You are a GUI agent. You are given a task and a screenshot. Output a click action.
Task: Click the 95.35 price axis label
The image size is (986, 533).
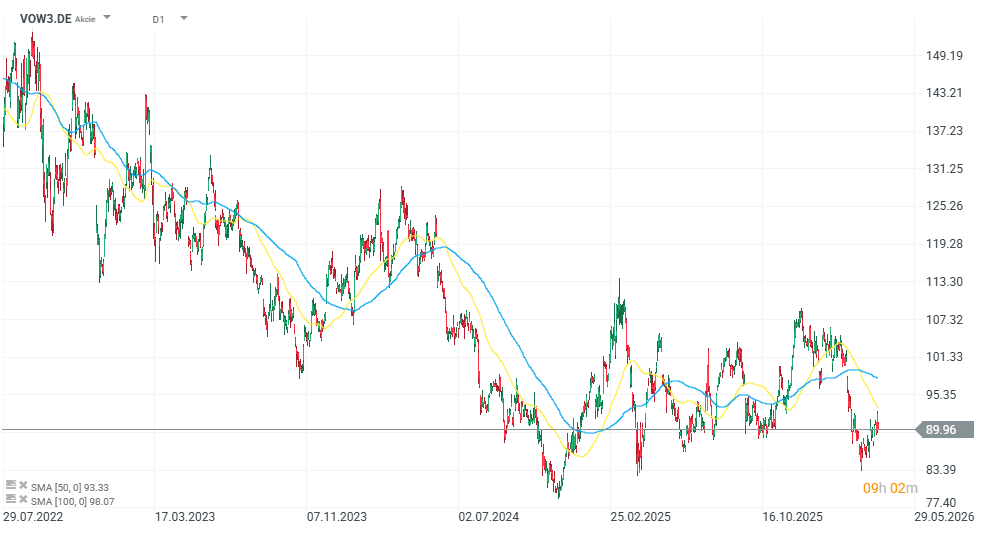[941, 395]
